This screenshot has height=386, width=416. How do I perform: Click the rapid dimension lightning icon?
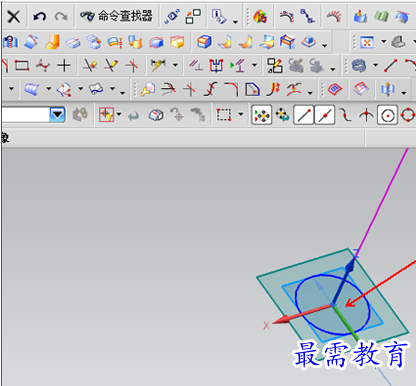(x=158, y=65)
